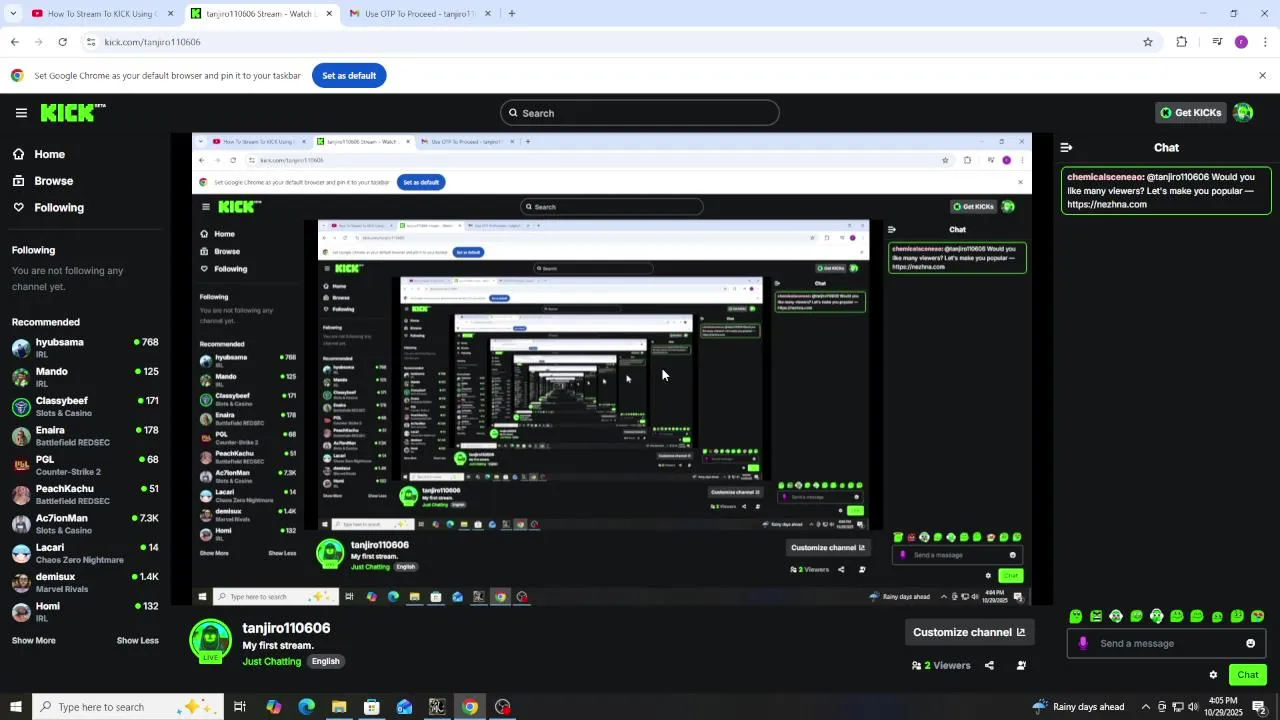1280x720 pixels.
Task: Open Chrome three-dot menu
Action: [1265, 42]
